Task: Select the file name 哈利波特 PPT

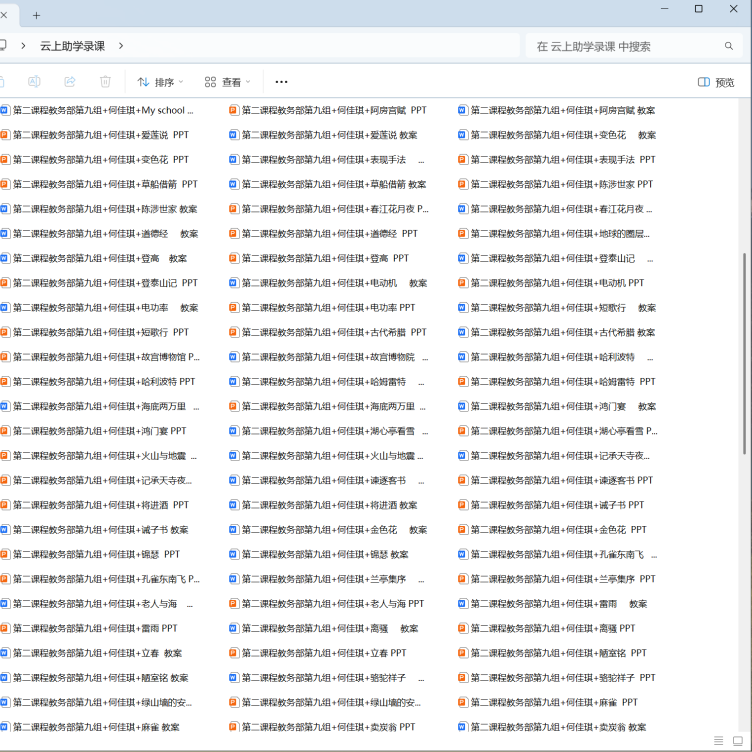Action: pos(104,382)
